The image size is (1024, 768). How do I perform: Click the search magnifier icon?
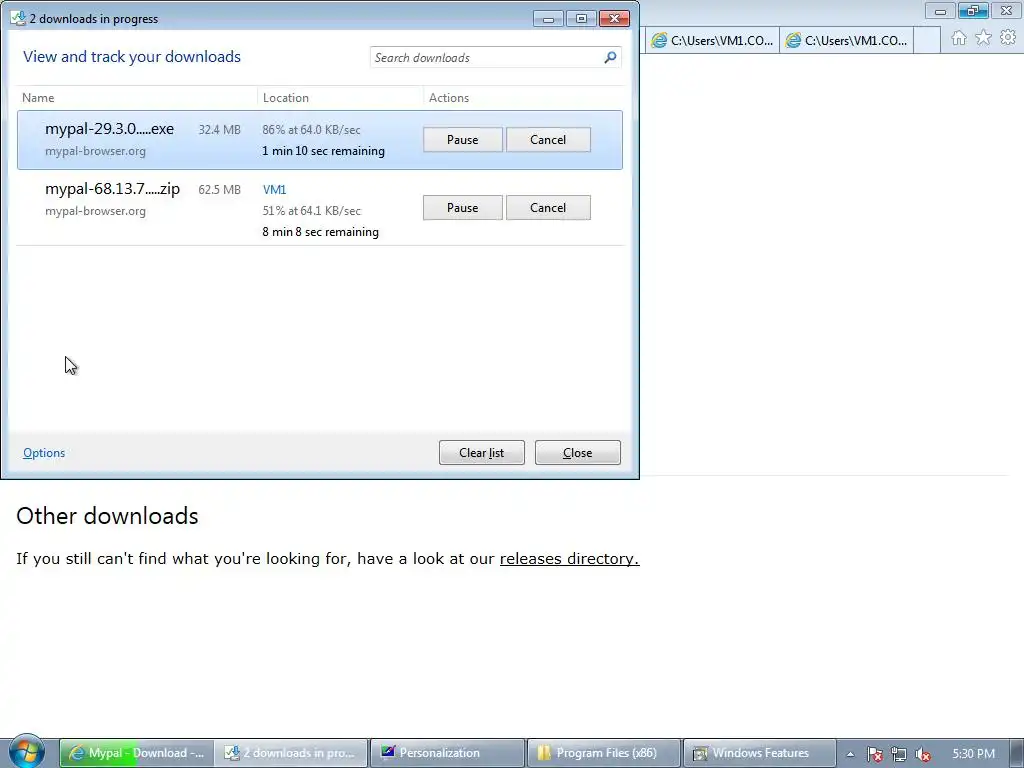coord(610,57)
